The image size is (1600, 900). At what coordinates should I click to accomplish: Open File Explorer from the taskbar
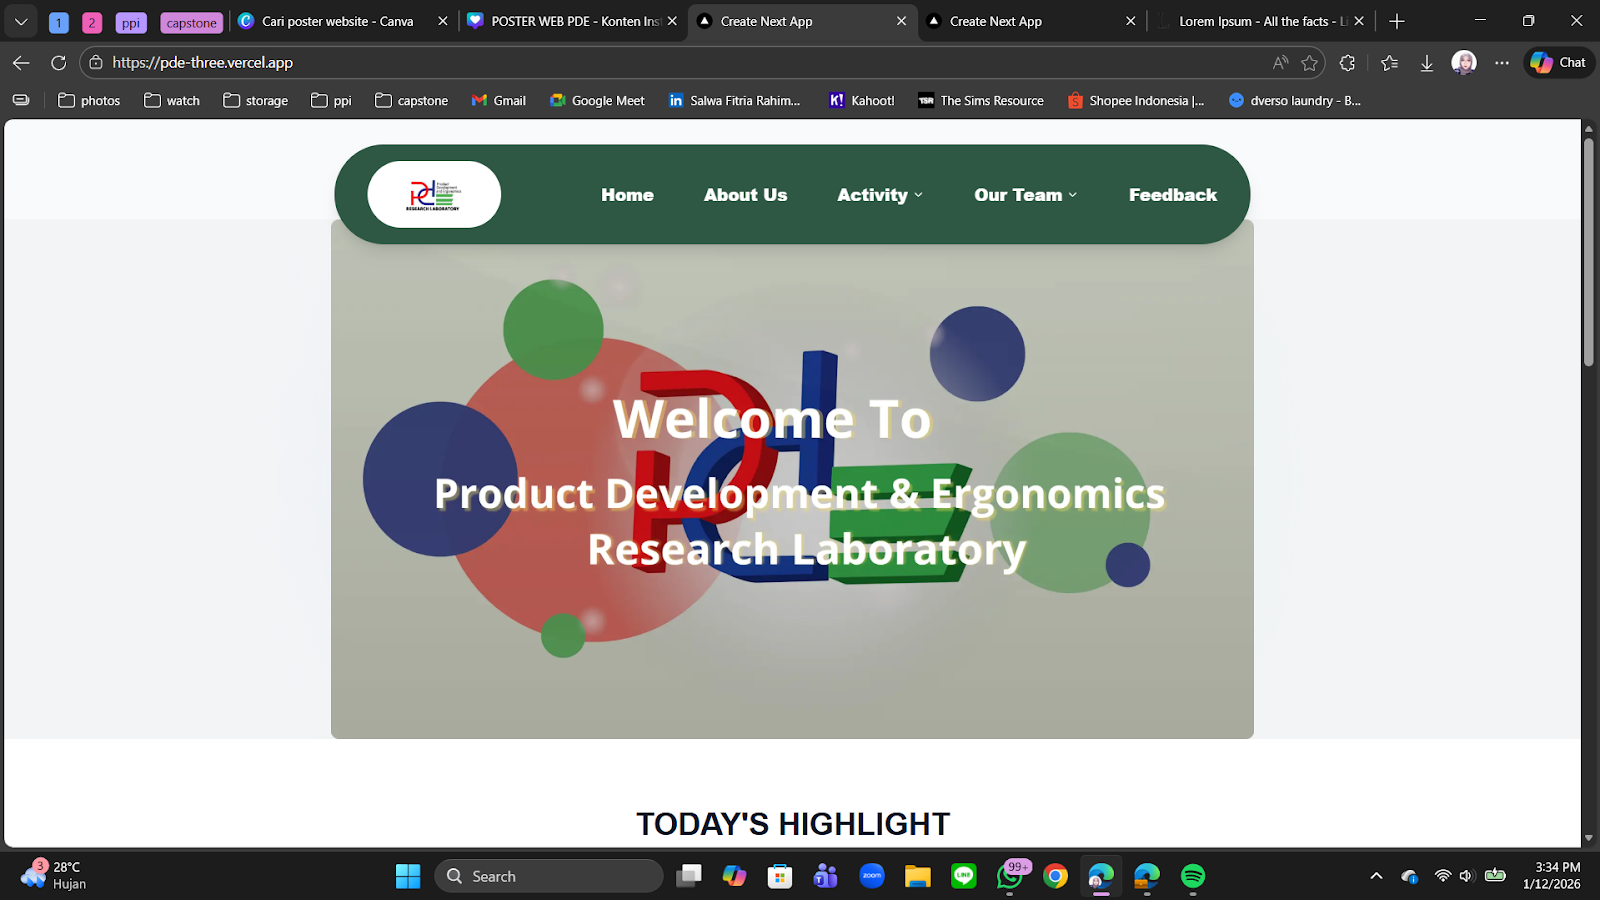918,876
